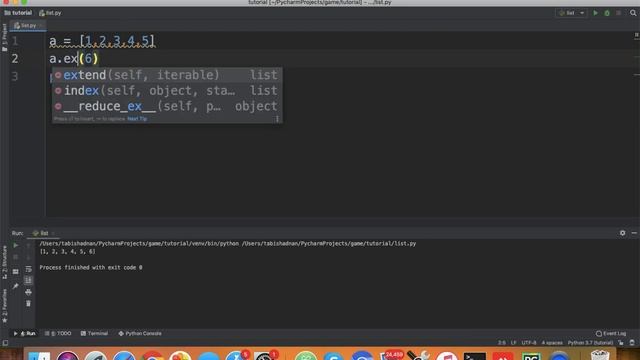Change 4 spaces indent setting
Viewport: 640px width, 360px height.
pos(552,343)
